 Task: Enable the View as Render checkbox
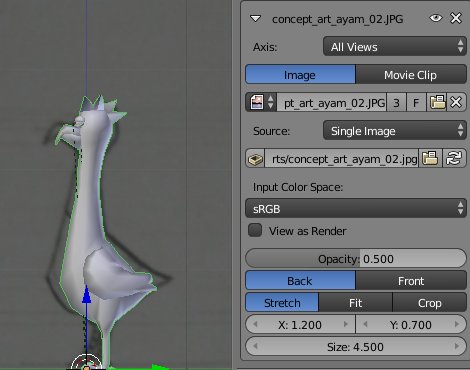[255, 230]
